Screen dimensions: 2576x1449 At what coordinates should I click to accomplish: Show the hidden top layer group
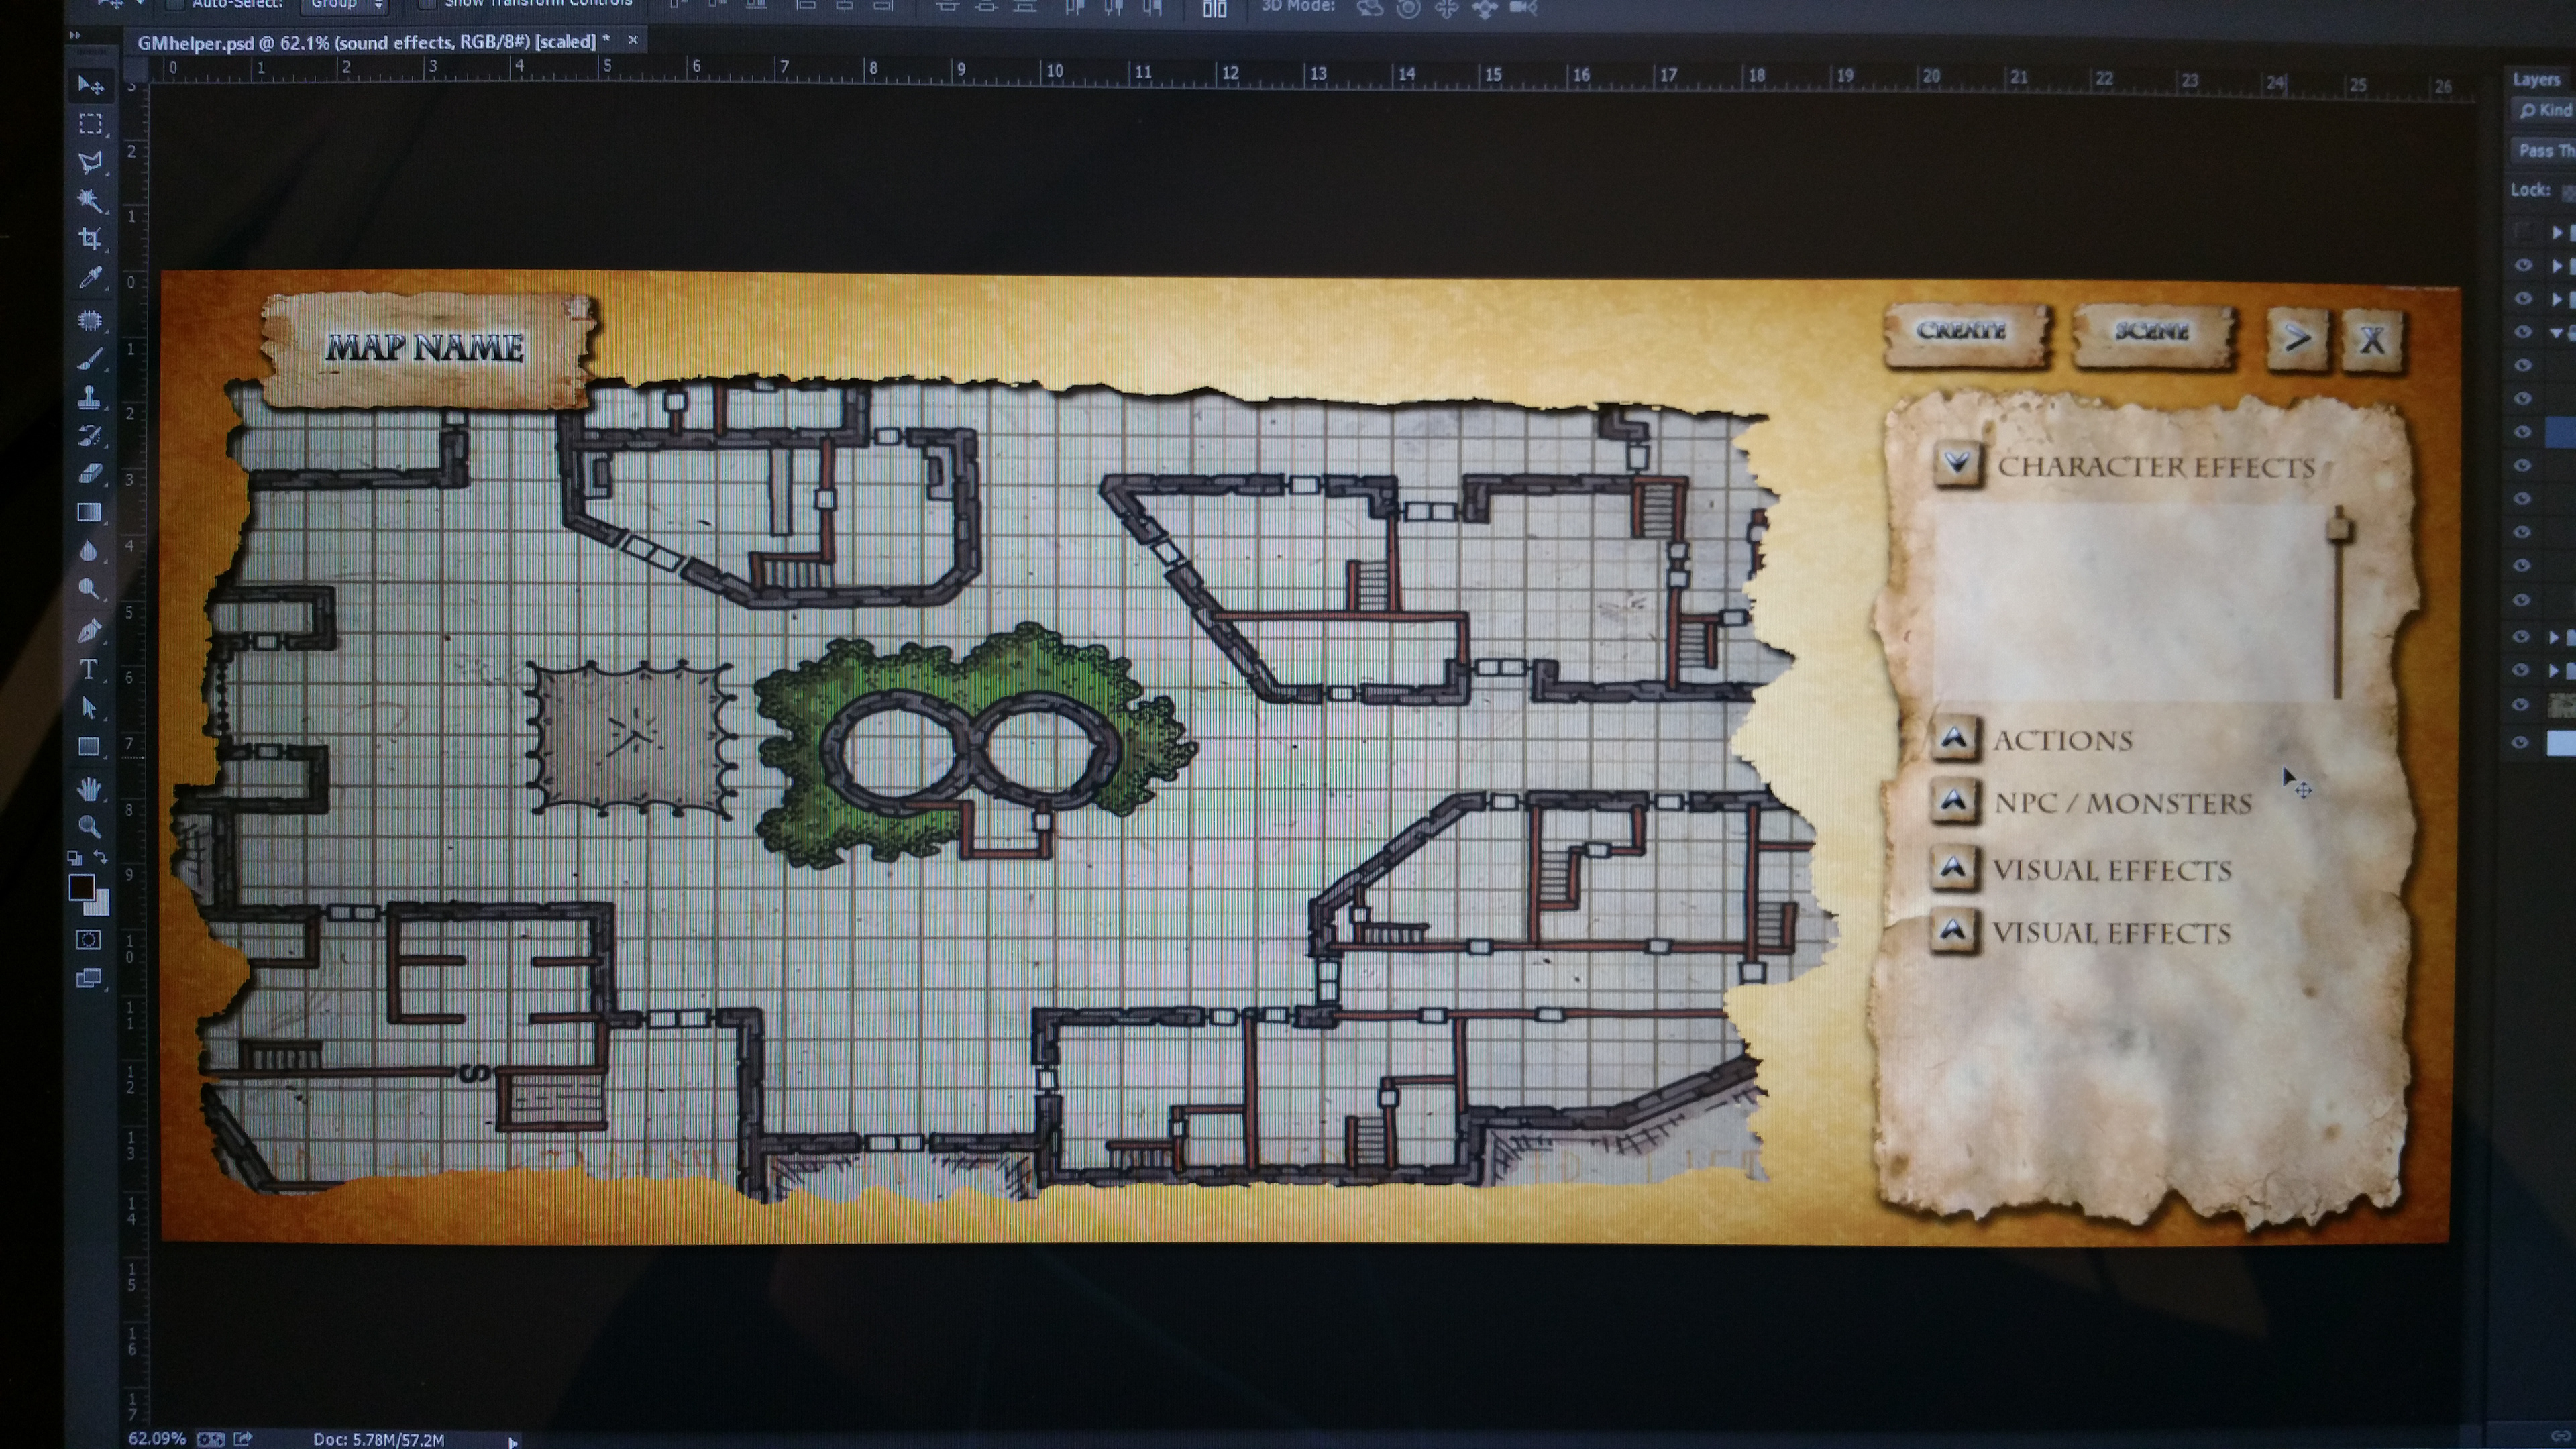[2523, 232]
